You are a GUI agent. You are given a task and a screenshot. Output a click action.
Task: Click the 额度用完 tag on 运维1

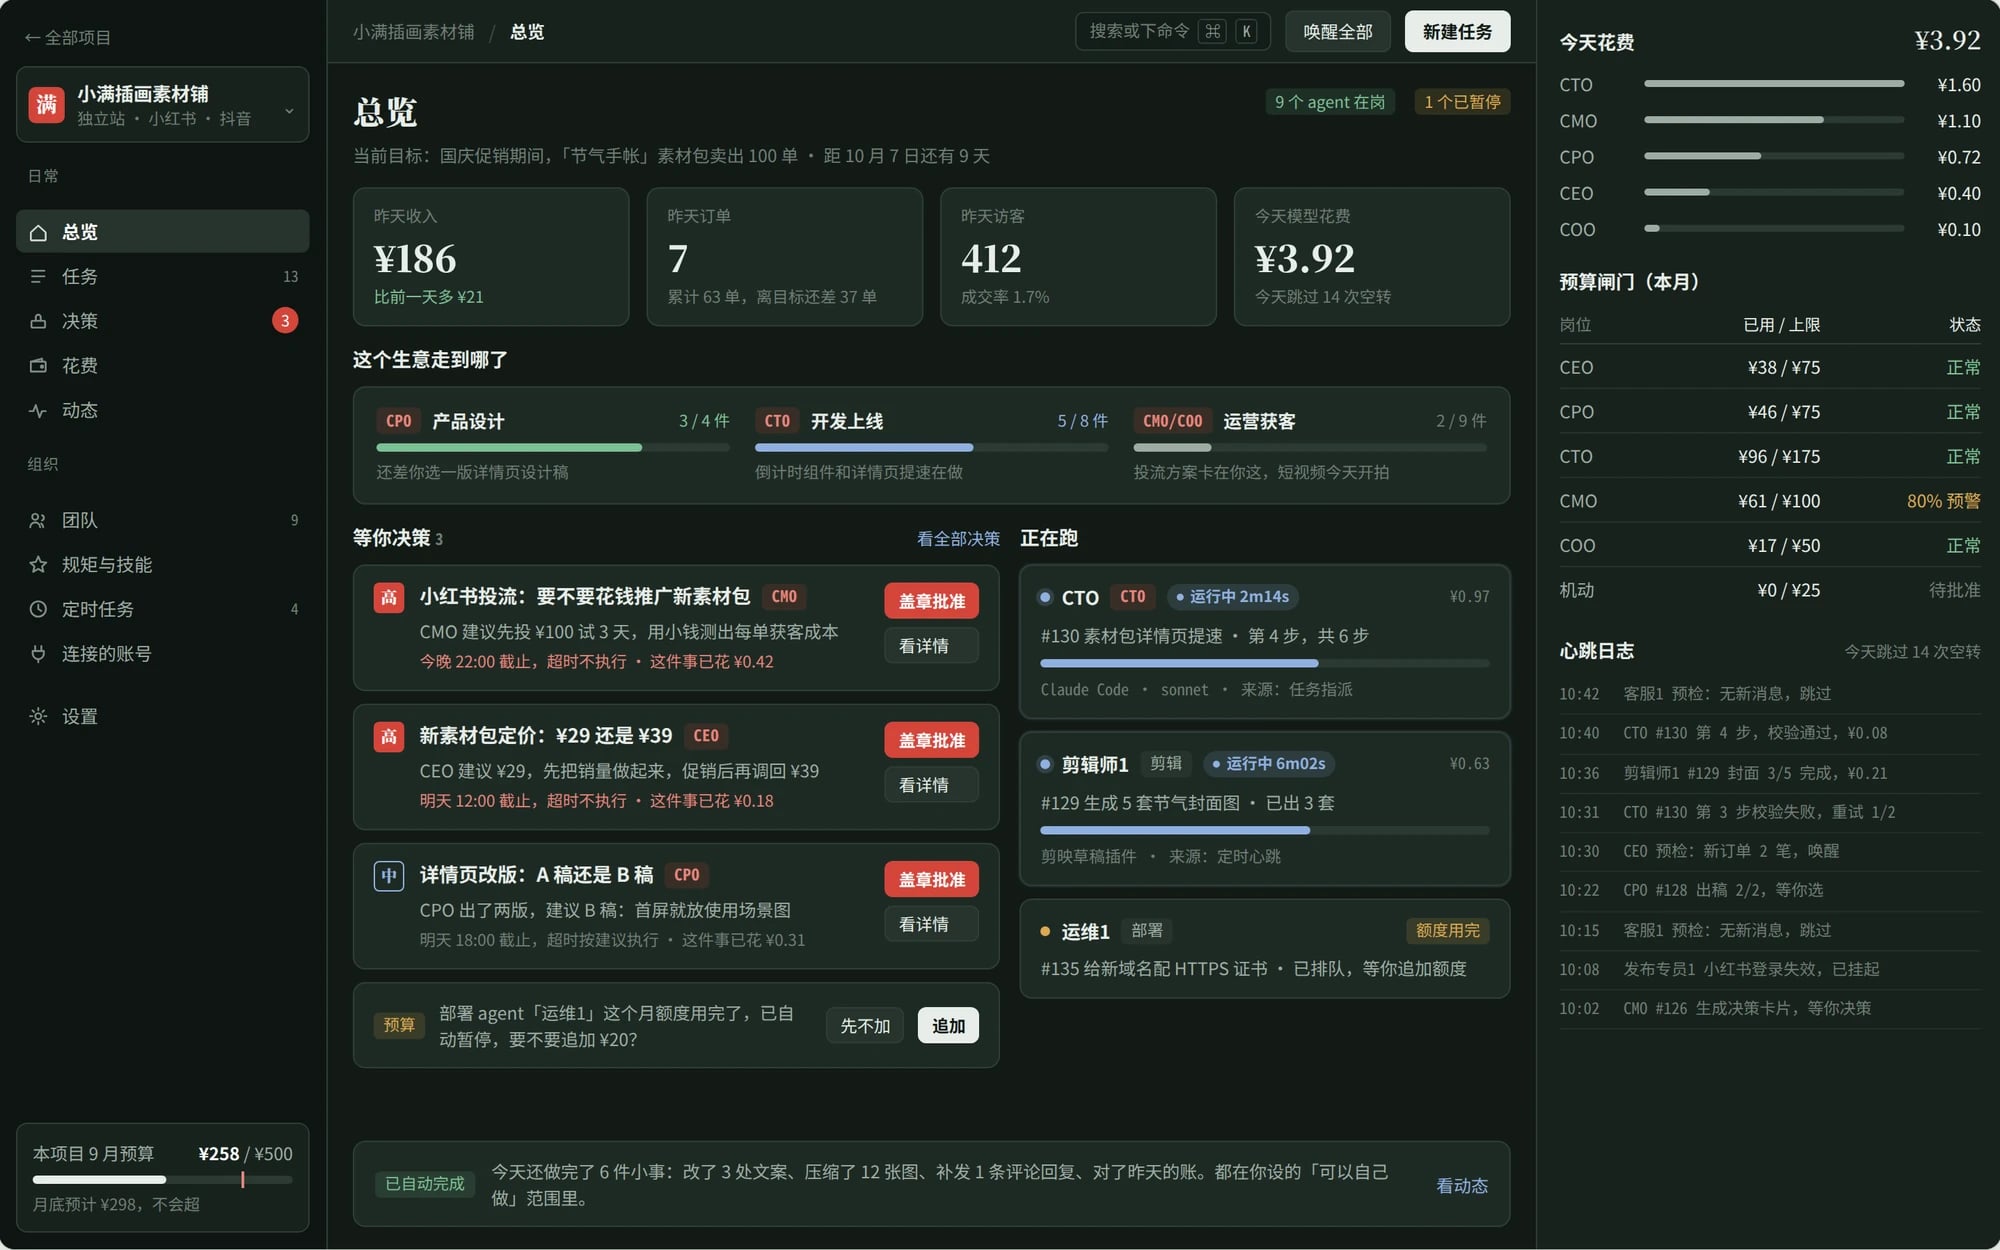(1447, 931)
